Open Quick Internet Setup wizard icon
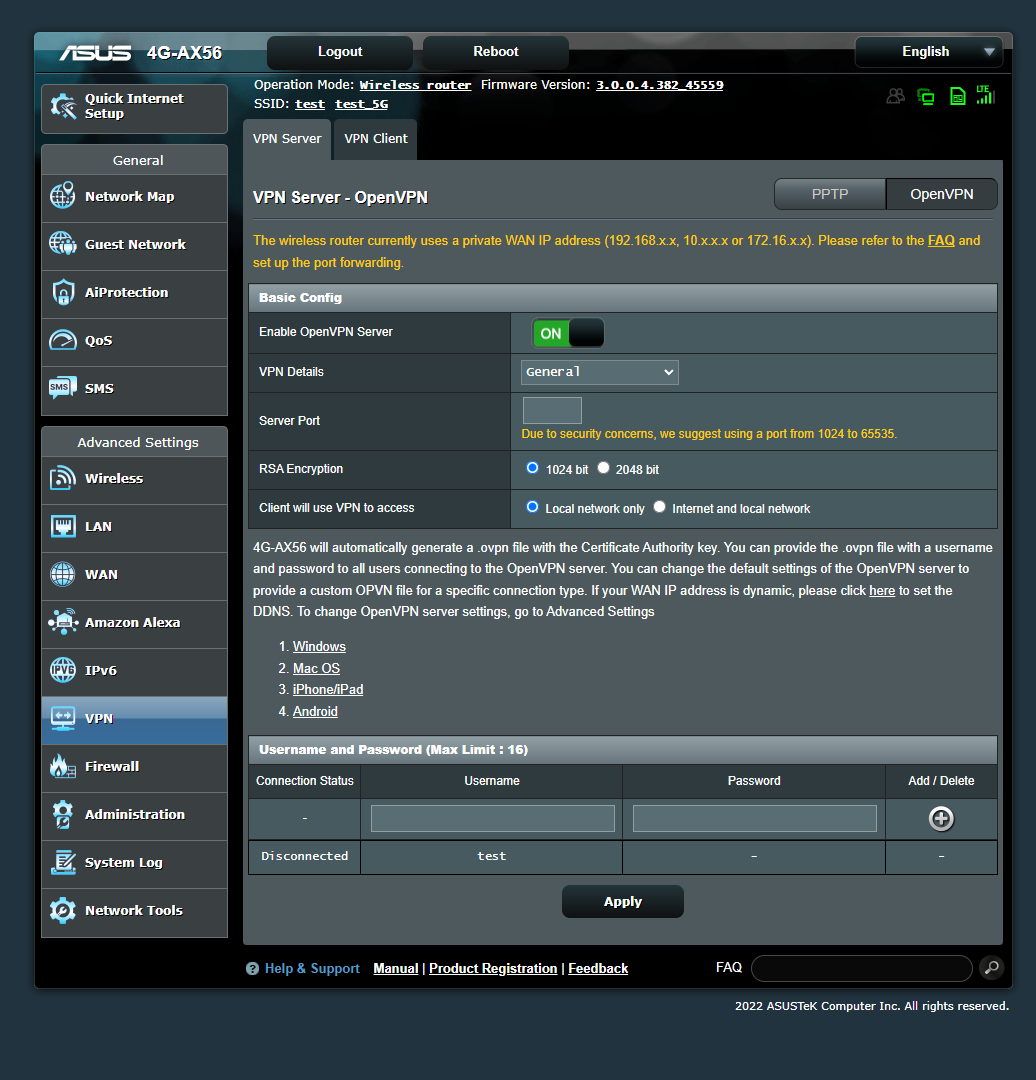1036x1080 pixels. click(63, 106)
